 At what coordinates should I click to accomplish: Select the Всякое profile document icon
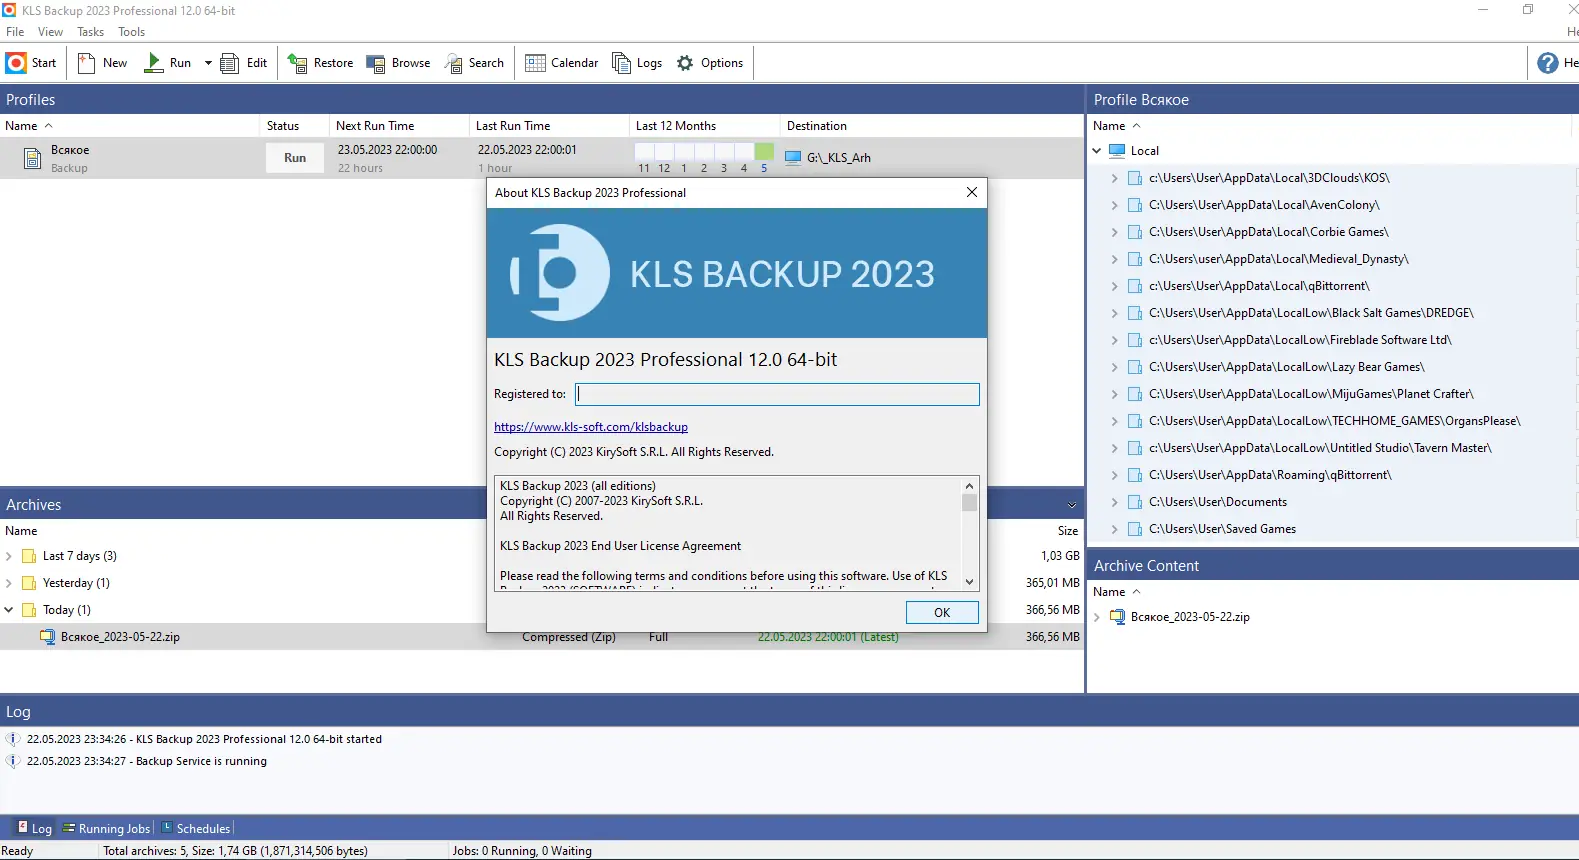[x=35, y=158]
